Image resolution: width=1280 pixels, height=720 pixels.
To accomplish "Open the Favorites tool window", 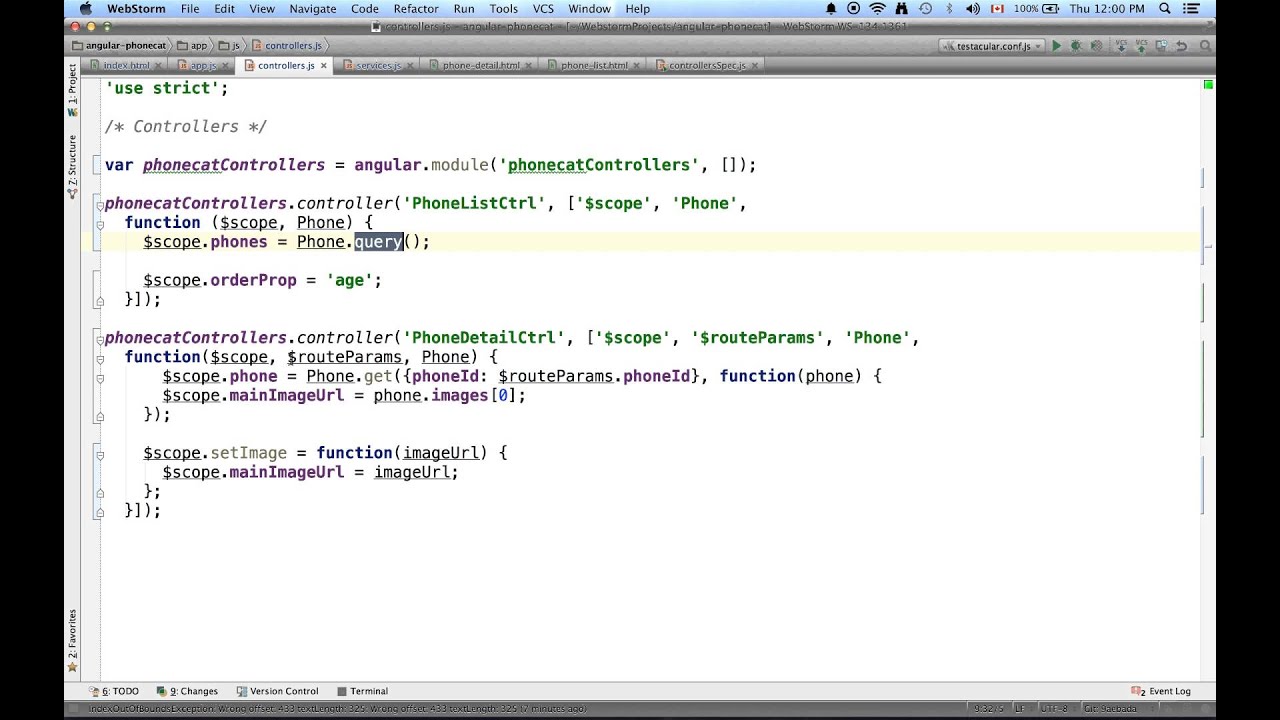I will coord(72,640).
